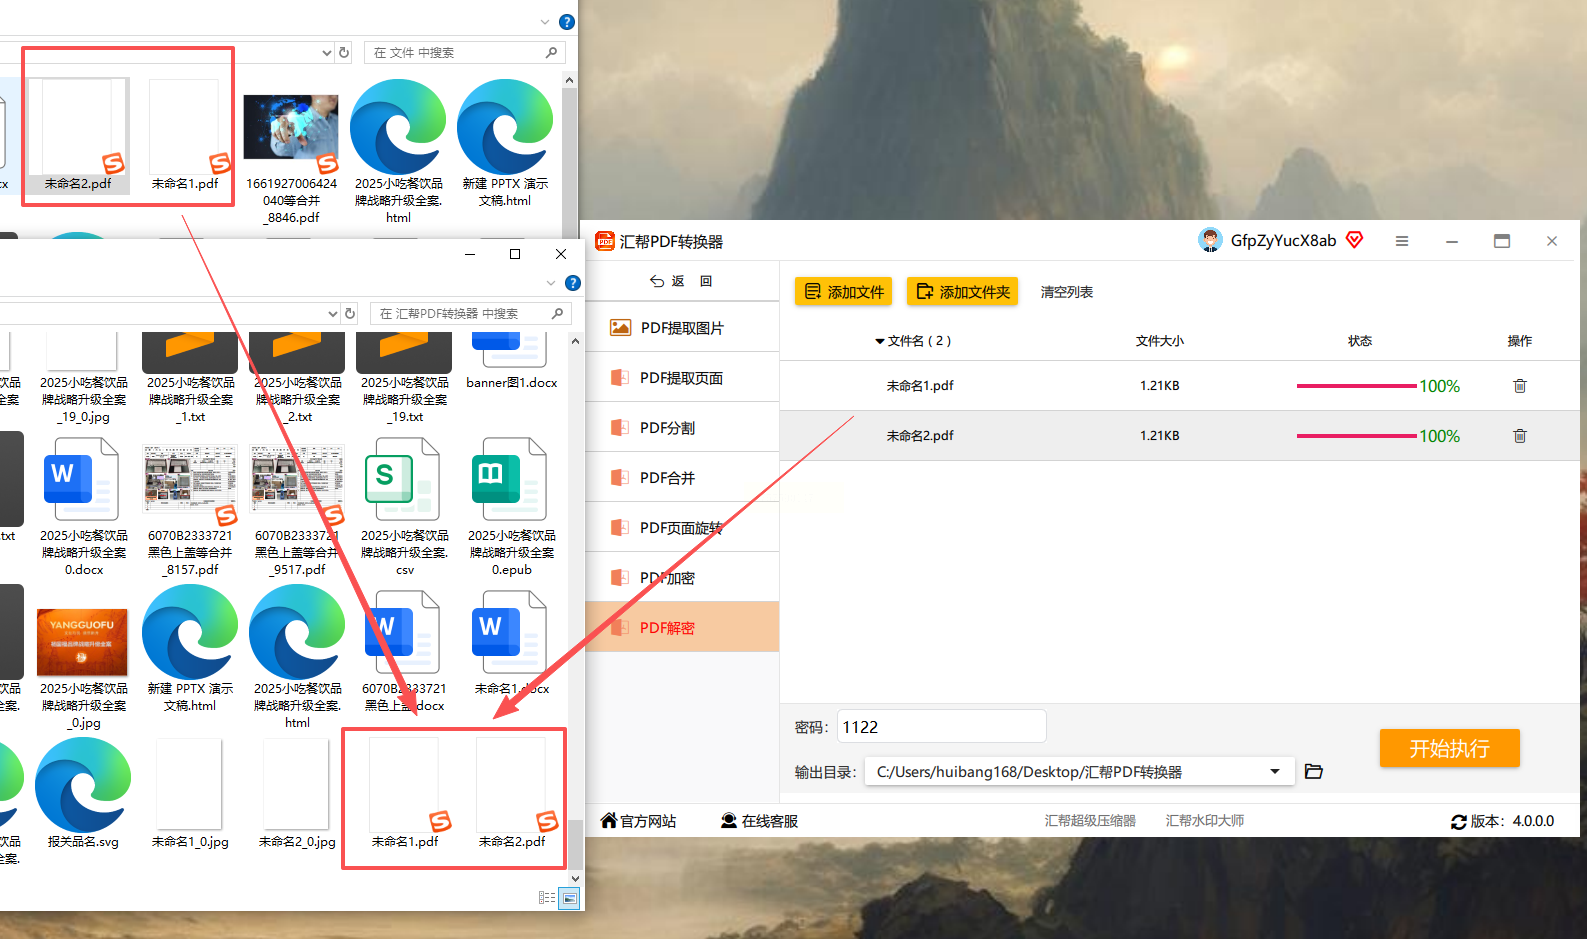The height and width of the screenshot is (939, 1587).
Task: Refresh the lower Explorer window address bar
Action: pos(350,314)
